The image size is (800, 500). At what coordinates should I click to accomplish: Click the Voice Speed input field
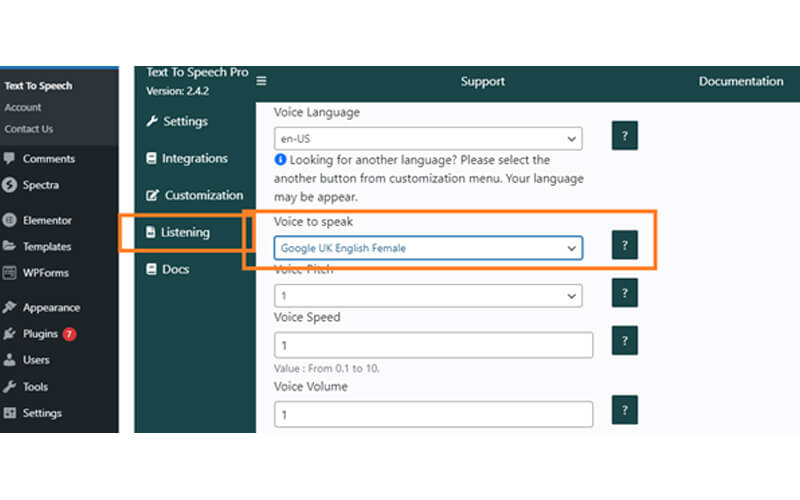tap(434, 345)
